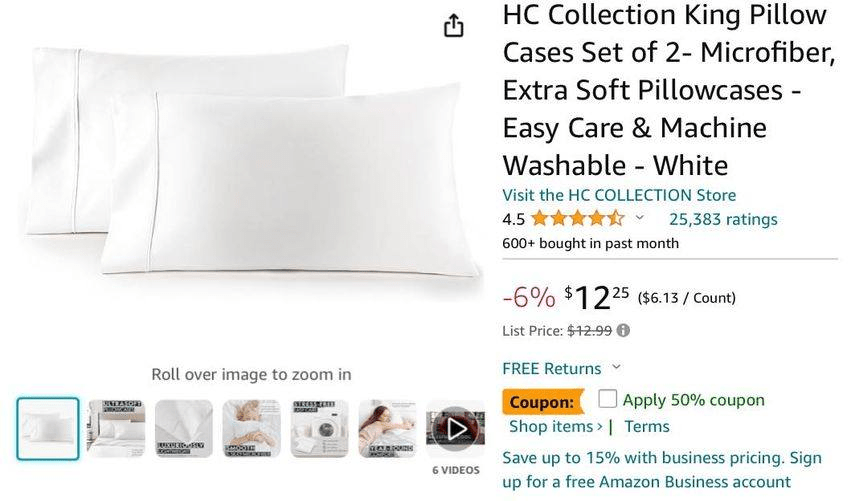Select the Luxuriously Lightweight thumbnail
Screen dimensions: 851x501
184,429
